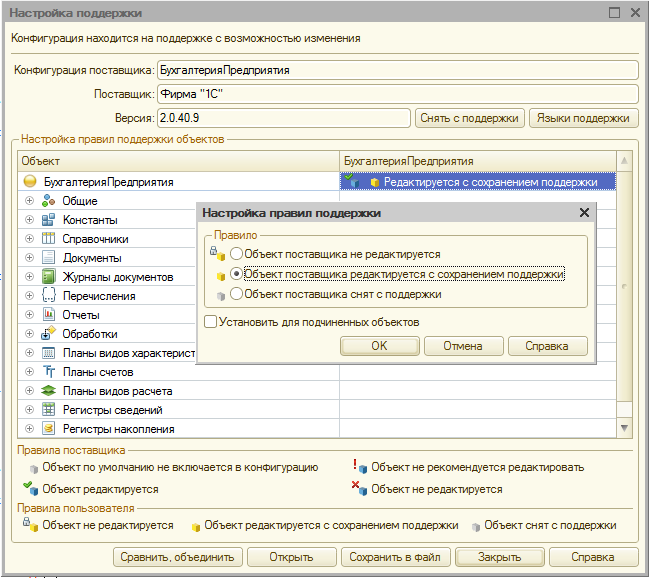This screenshot has width=650, height=578.
Task: Click Отмена in rules dialog
Action: (x=463, y=346)
